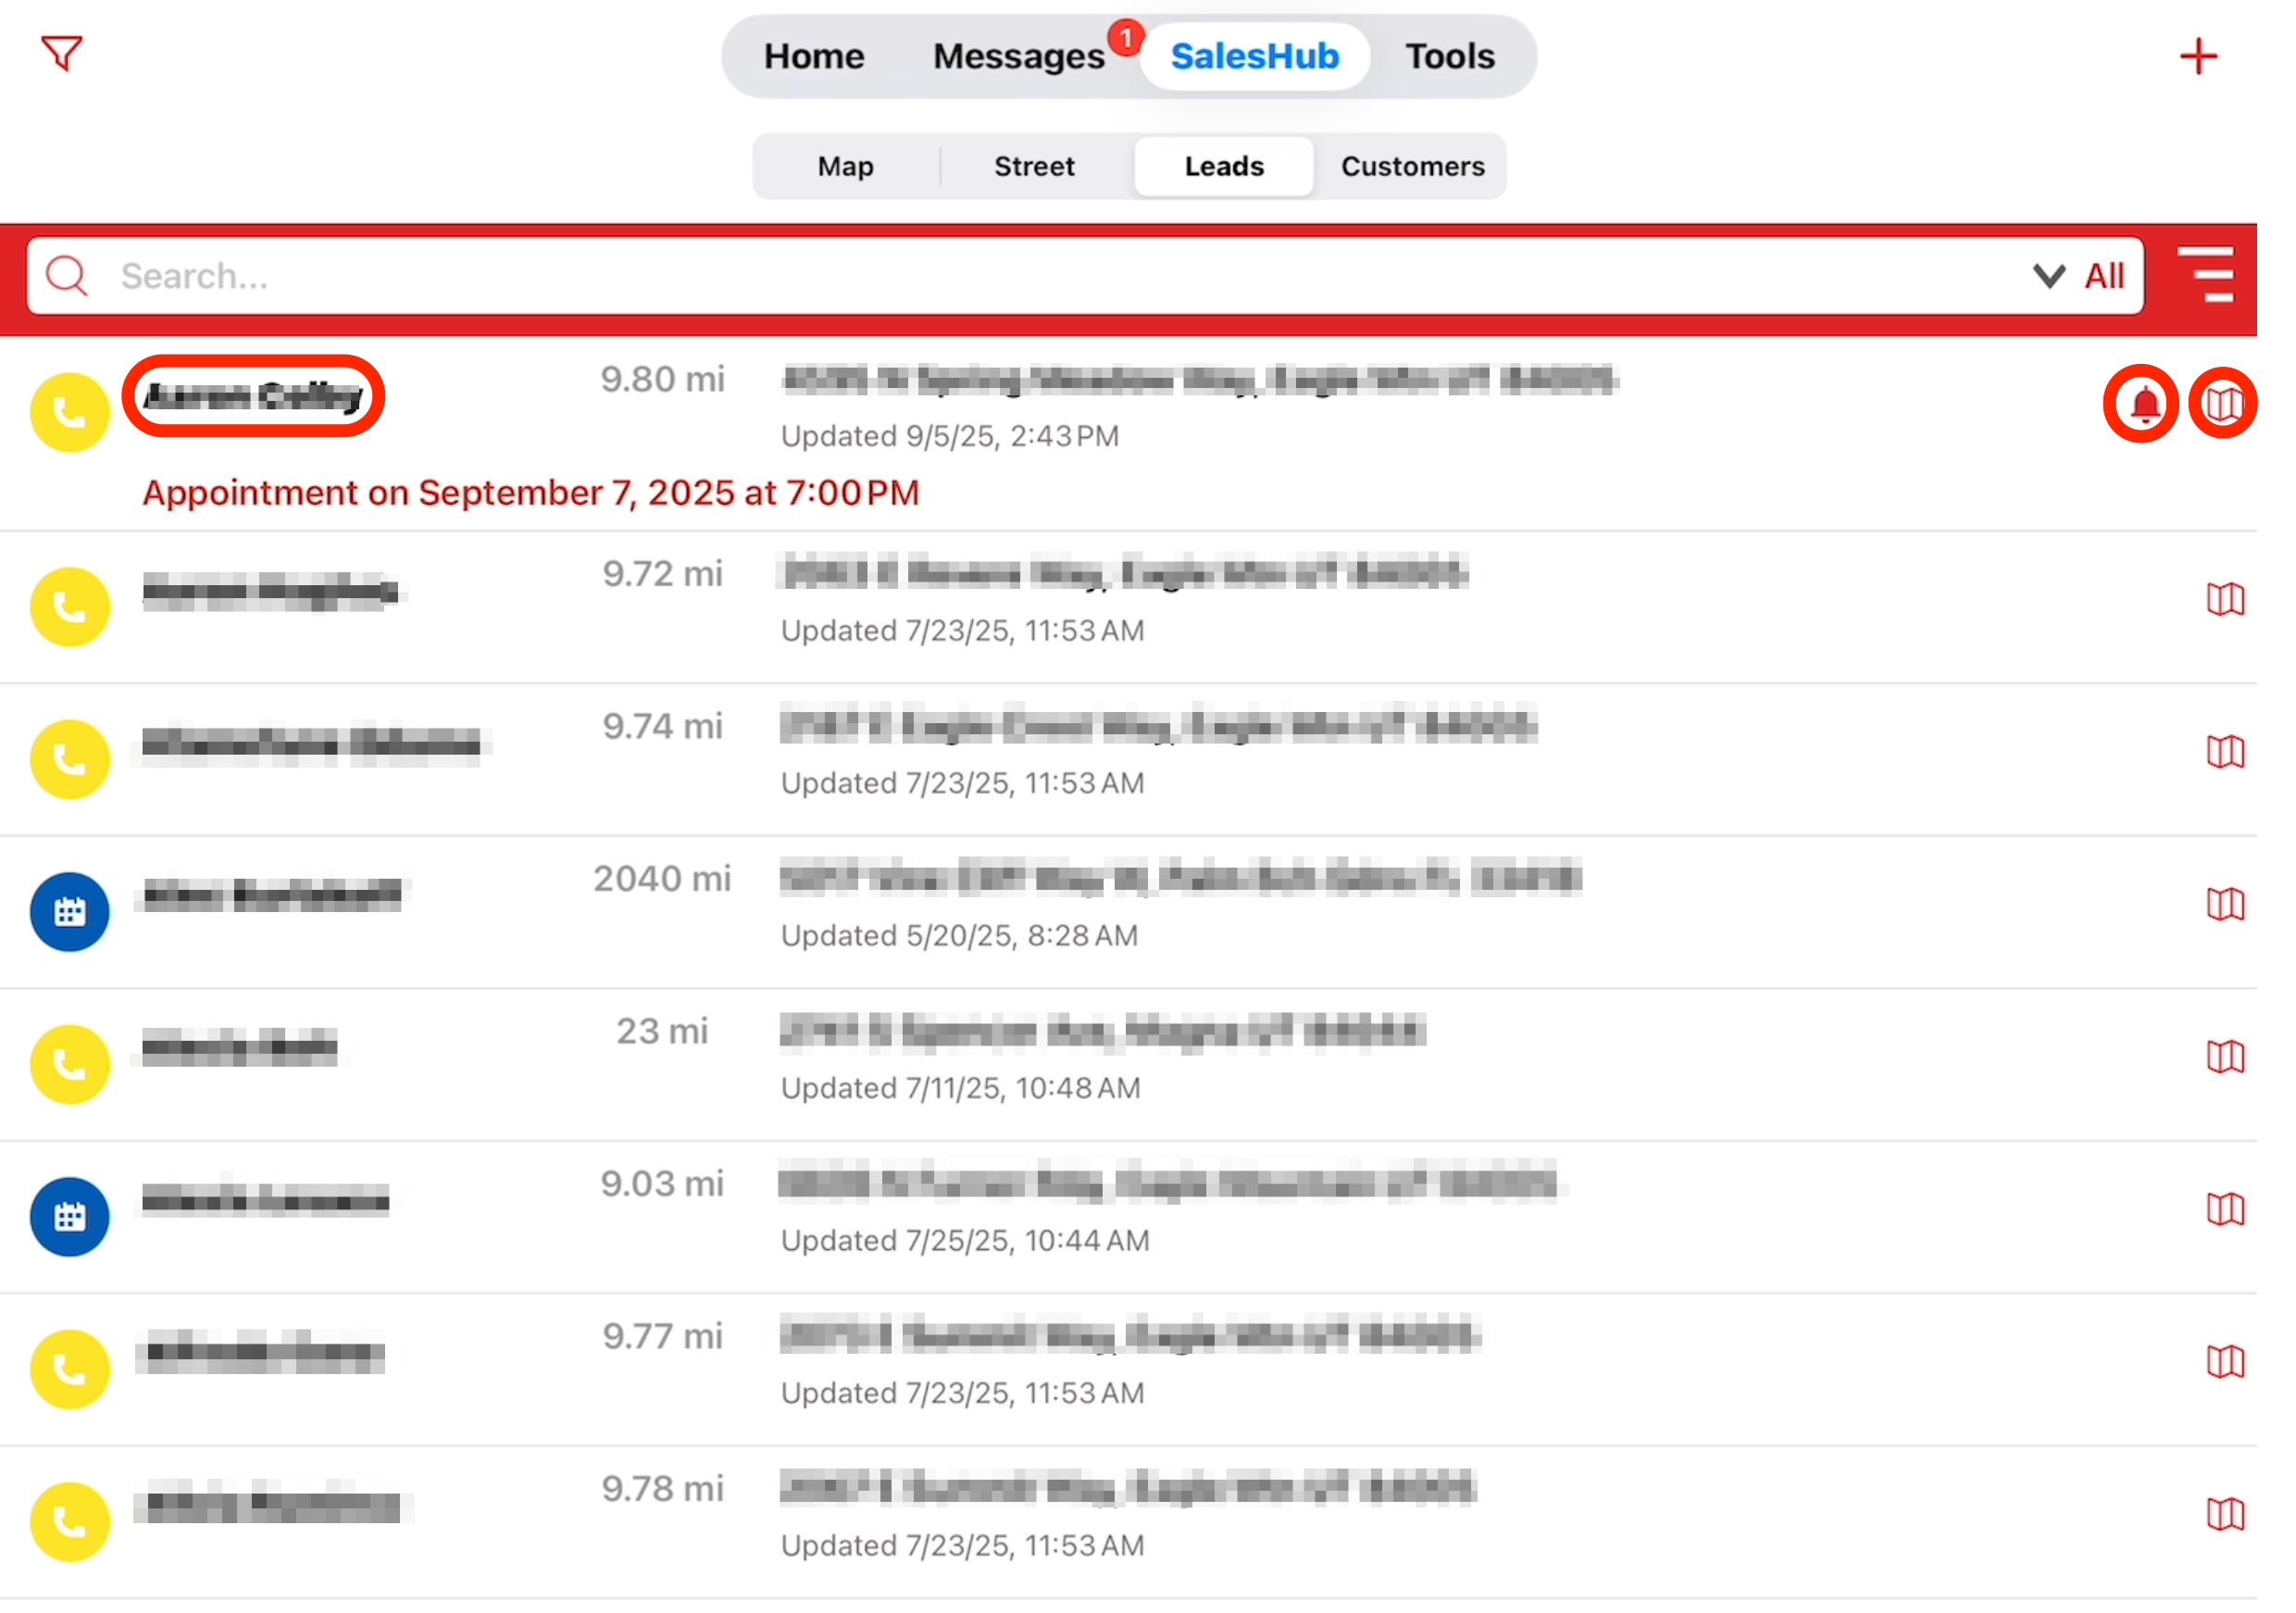Click the red plus add icon
The image size is (2296, 1613).
[x=2197, y=56]
